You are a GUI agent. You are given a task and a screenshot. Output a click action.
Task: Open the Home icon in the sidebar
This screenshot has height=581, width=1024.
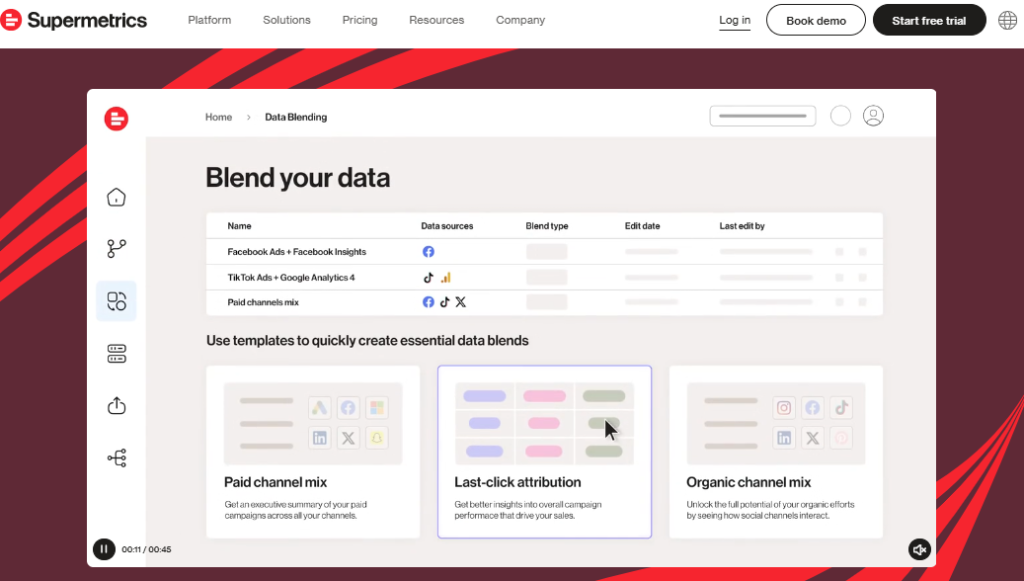click(116, 197)
